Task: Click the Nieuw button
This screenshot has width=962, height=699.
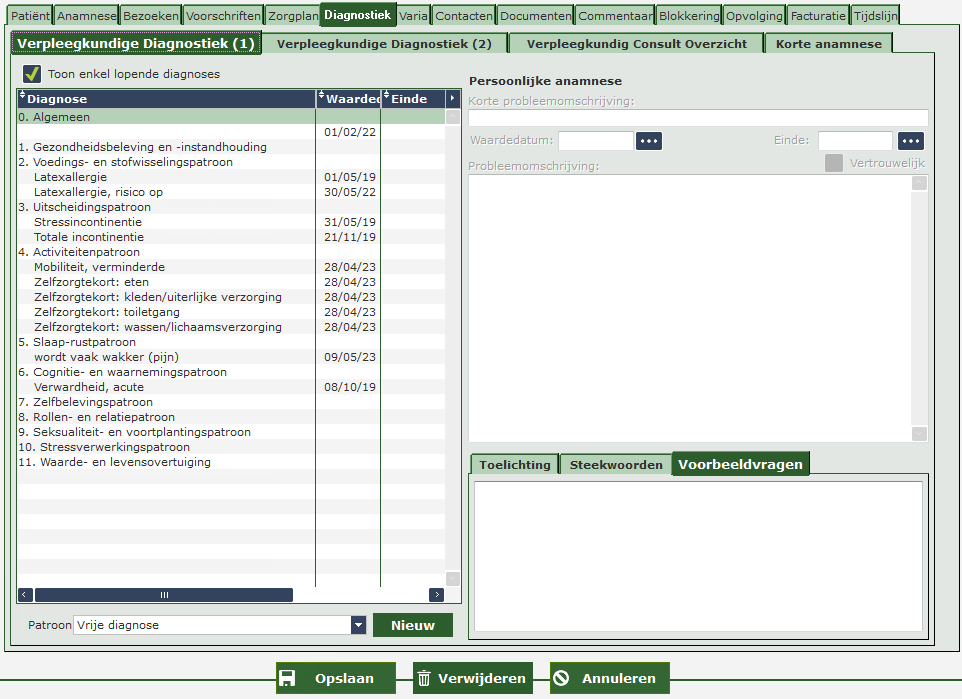Action: pos(412,625)
